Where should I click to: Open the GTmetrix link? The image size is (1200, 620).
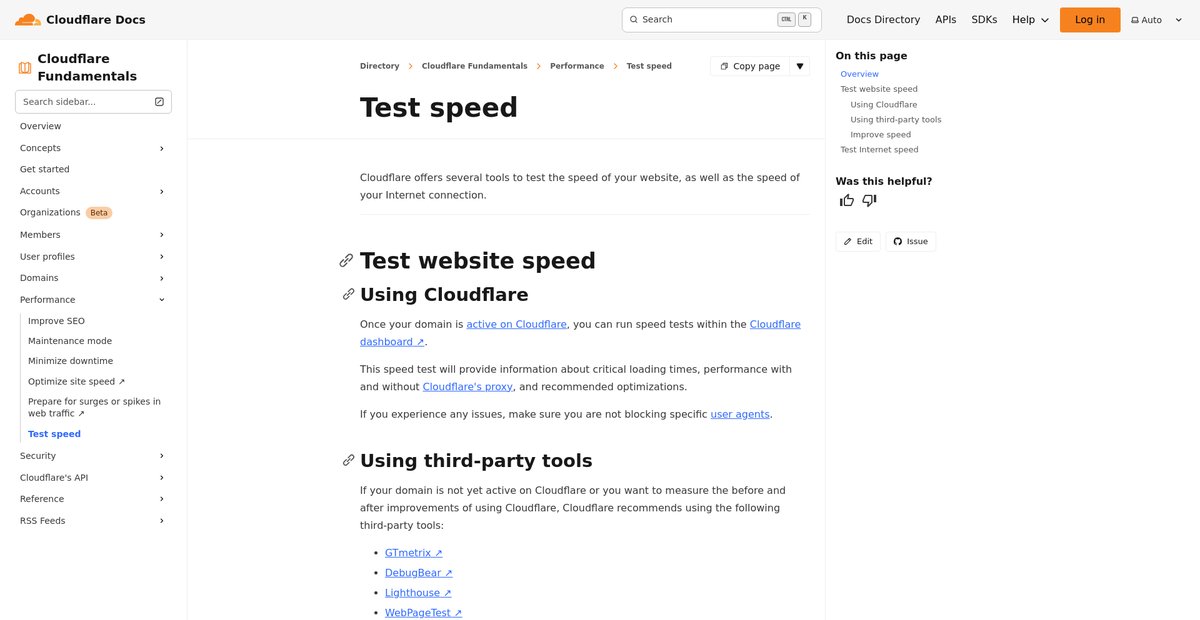click(x=414, y=553)
